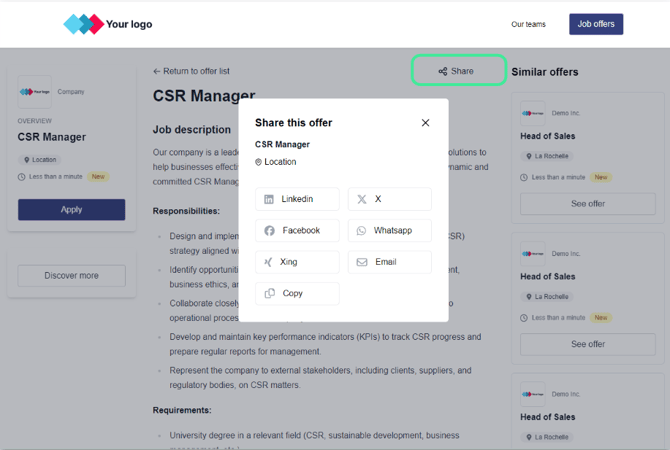Open the Job offers page

click(596, 24)
